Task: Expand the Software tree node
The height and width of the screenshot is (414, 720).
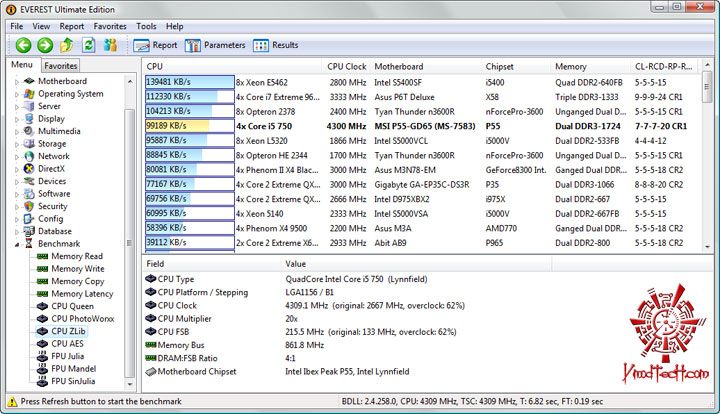Action: [17, 194]
